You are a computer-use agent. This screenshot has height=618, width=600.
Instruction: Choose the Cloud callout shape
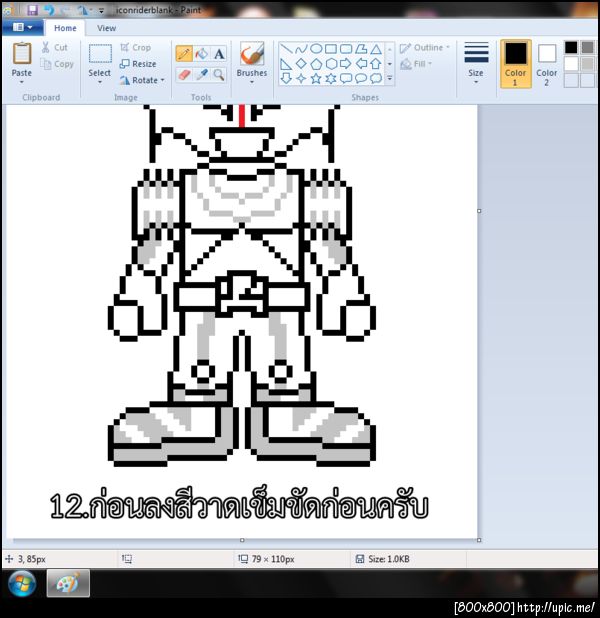point(376,78)
